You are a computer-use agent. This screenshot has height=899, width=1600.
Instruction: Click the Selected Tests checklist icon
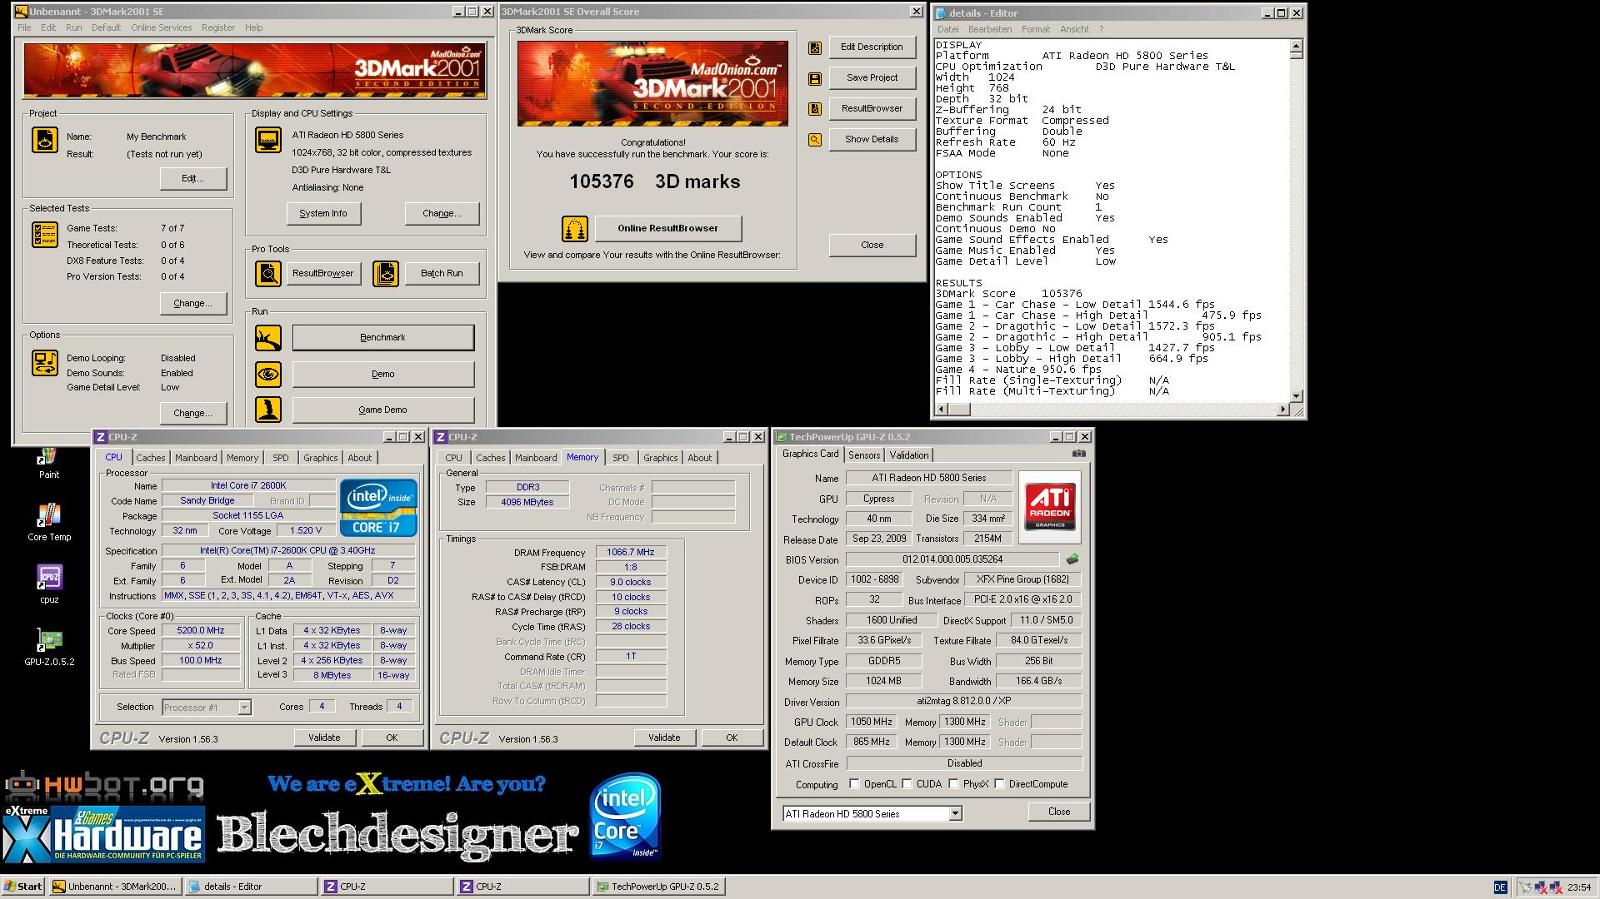pyautogui.click(x=45, y=235)
